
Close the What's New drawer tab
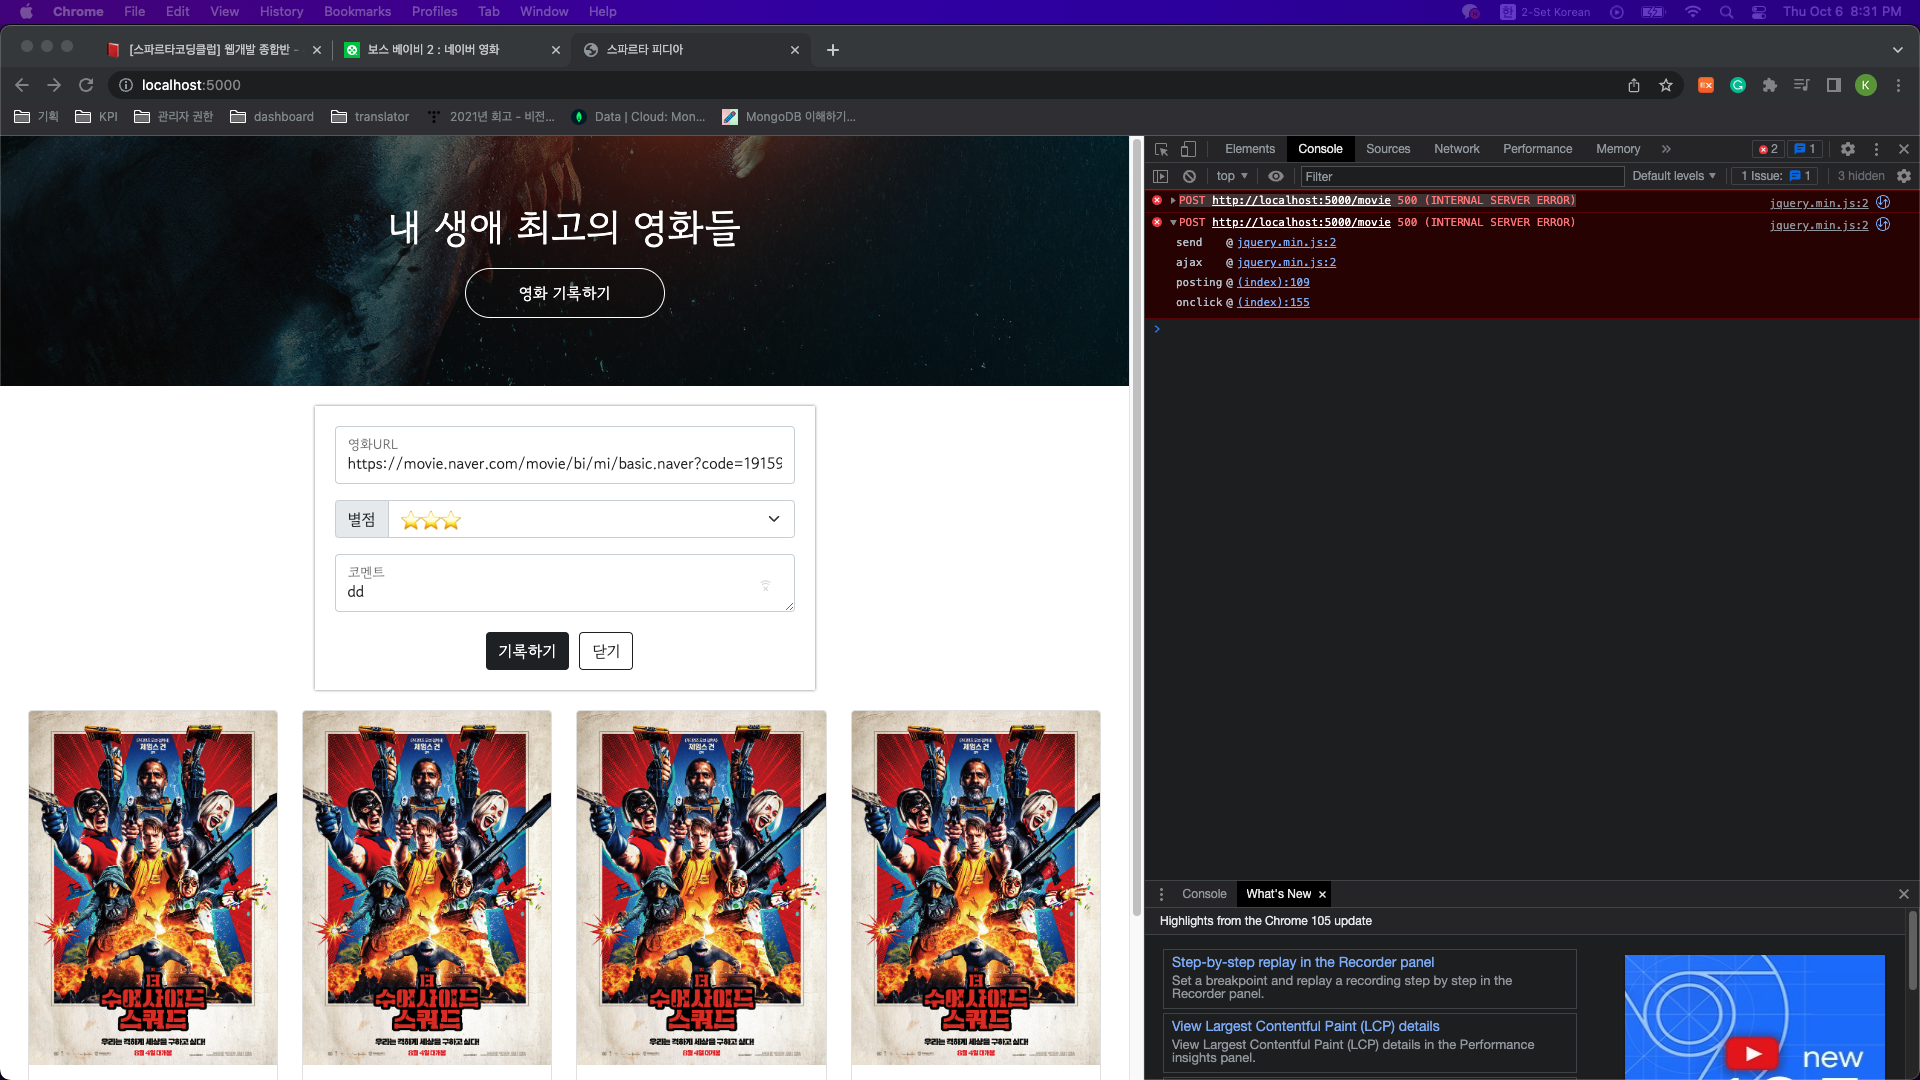(x=1322, y=895)
